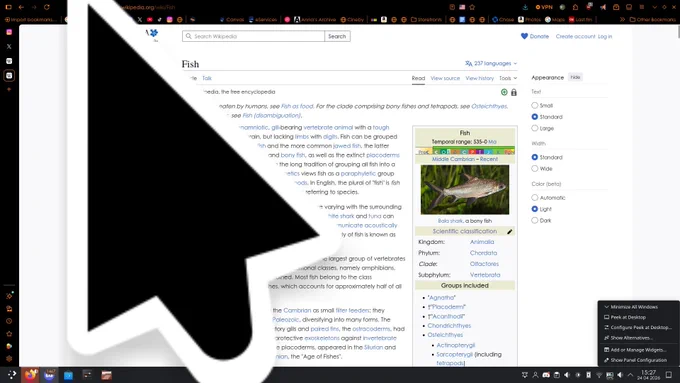Click the Wi-Fi network tray icon

(599, 375)
